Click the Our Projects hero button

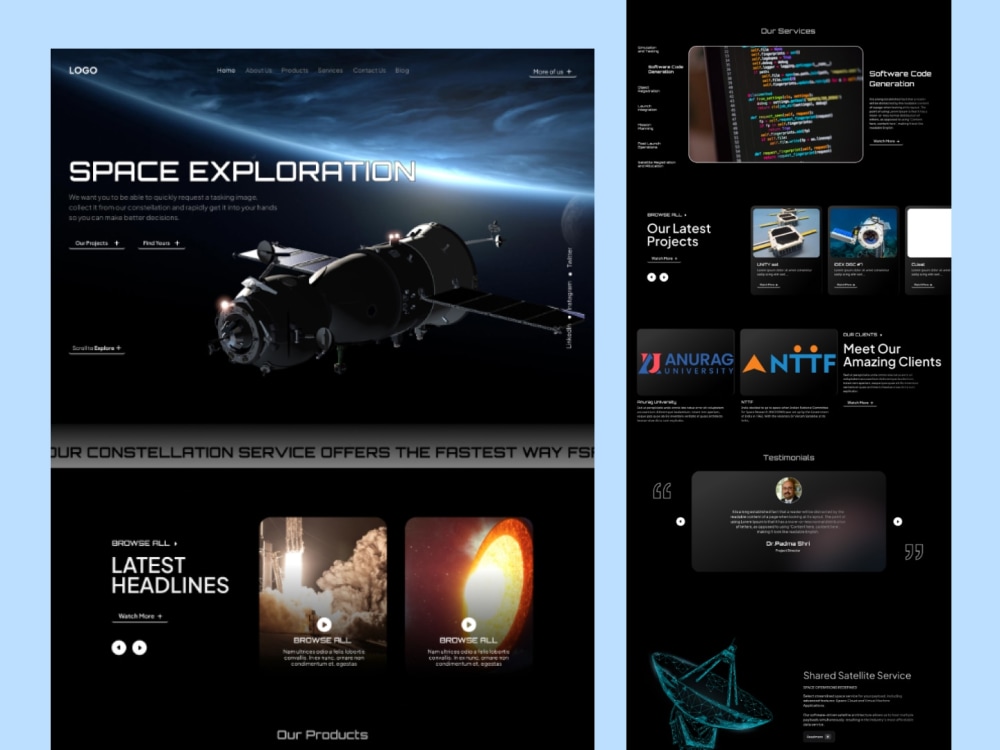pos(97,244)
